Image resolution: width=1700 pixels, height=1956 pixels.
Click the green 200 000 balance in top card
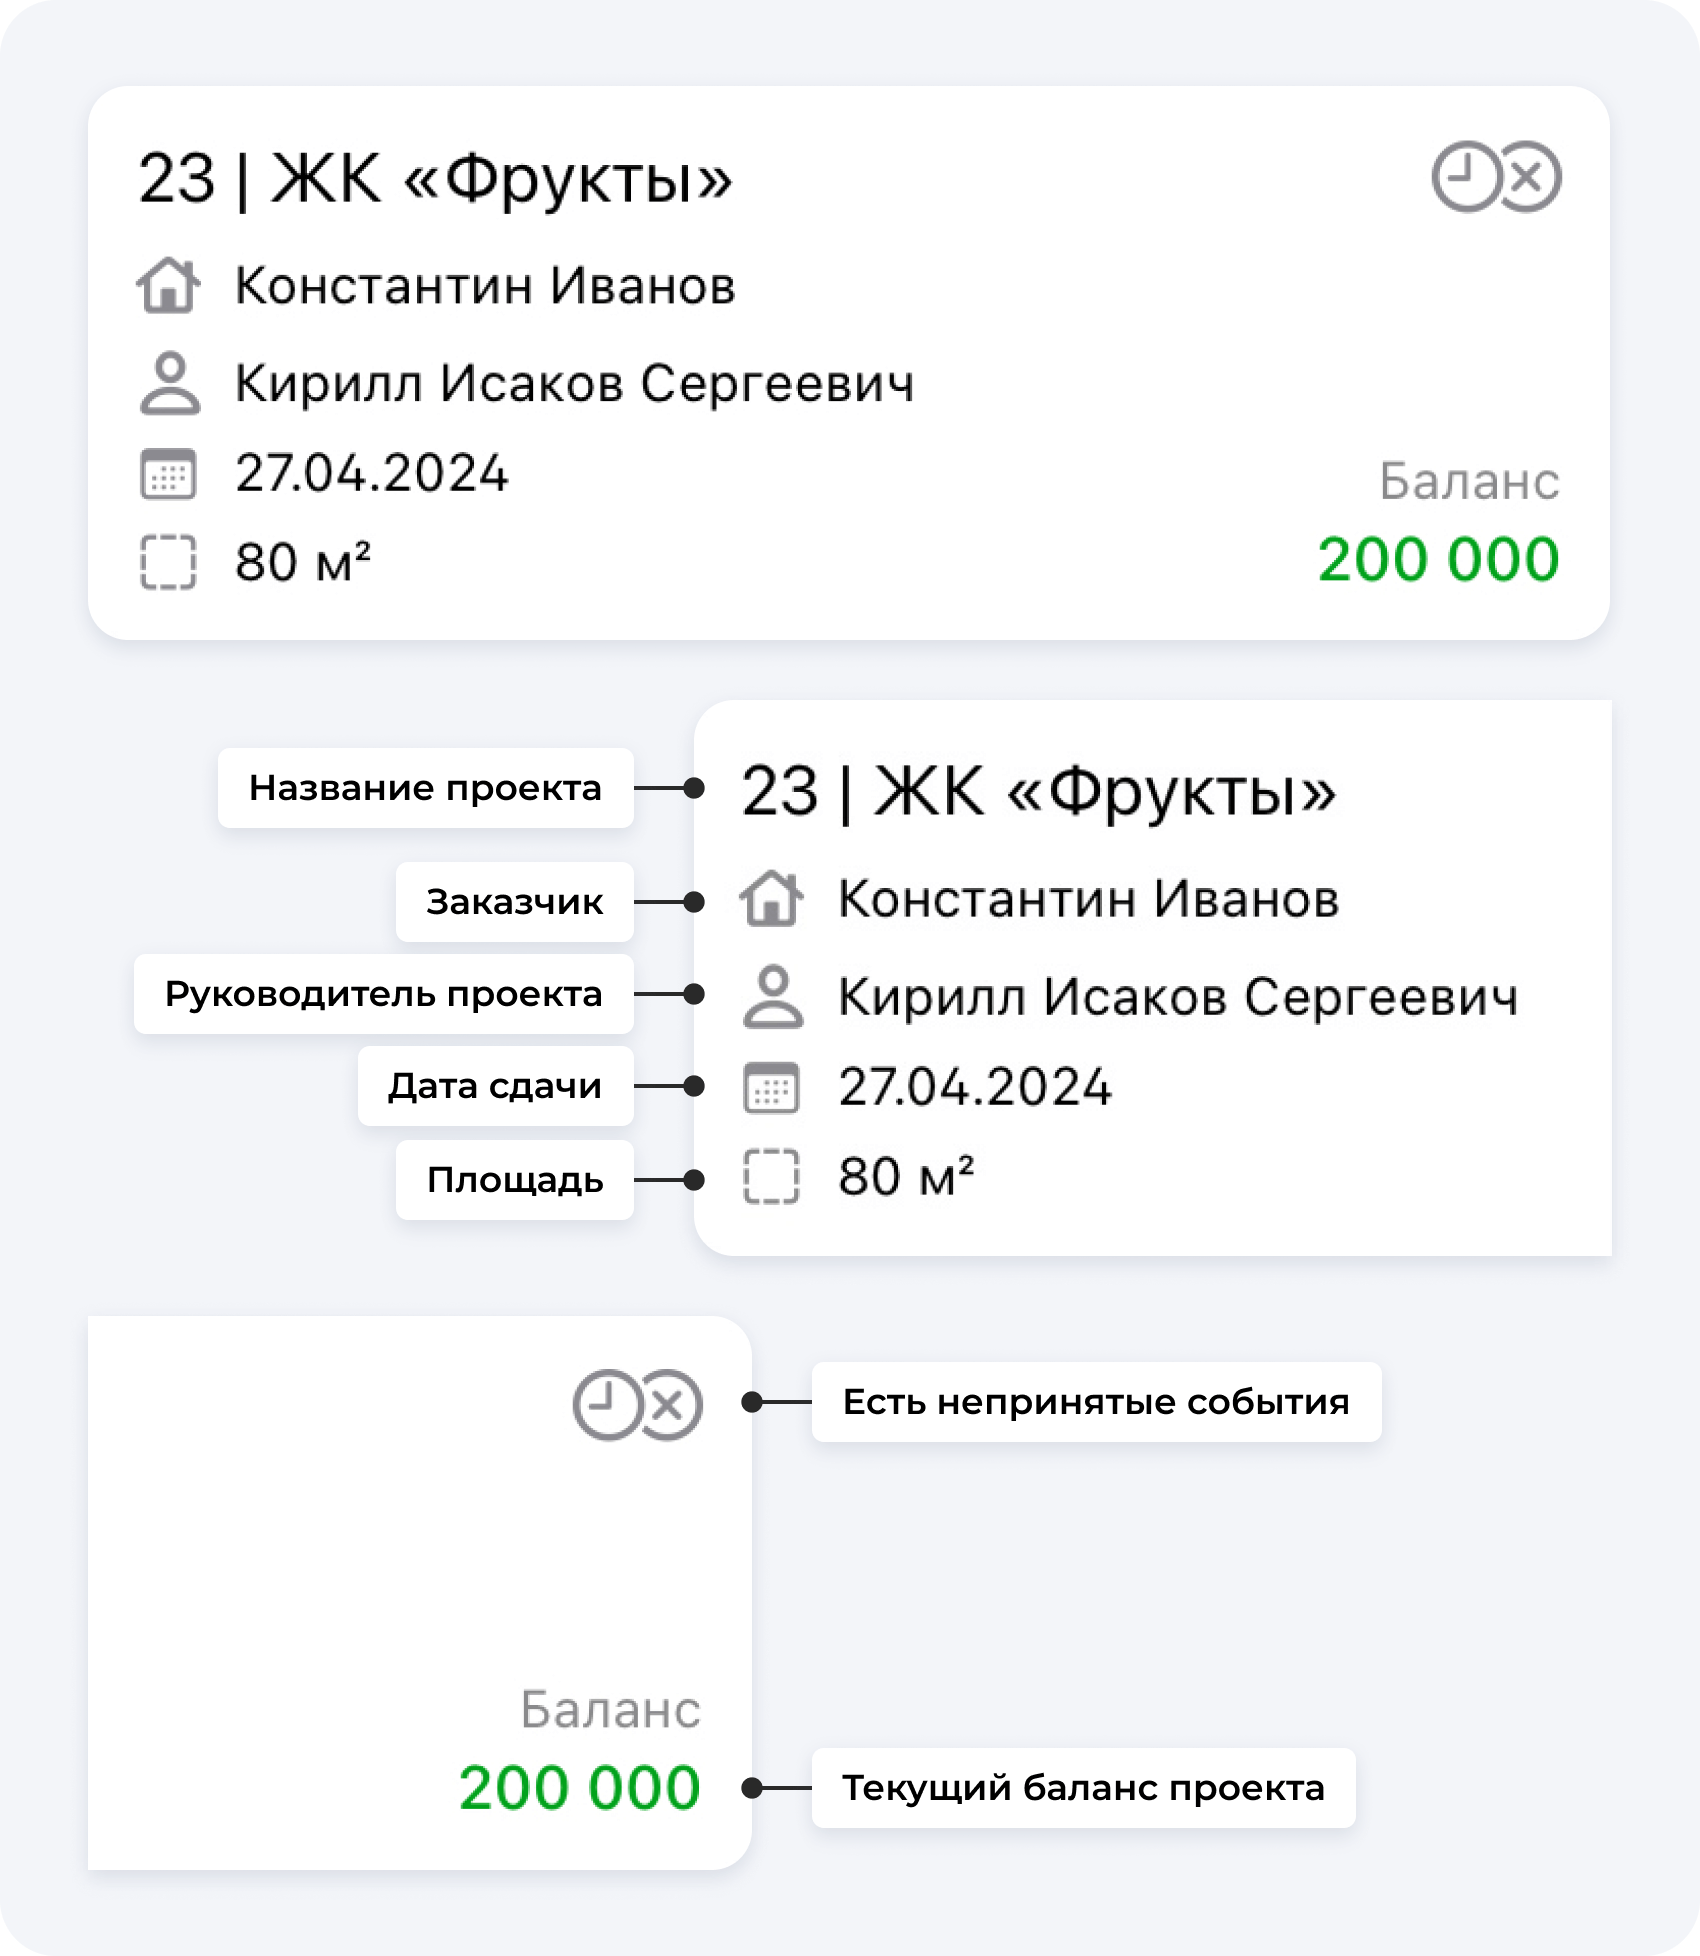point(1438,559)
